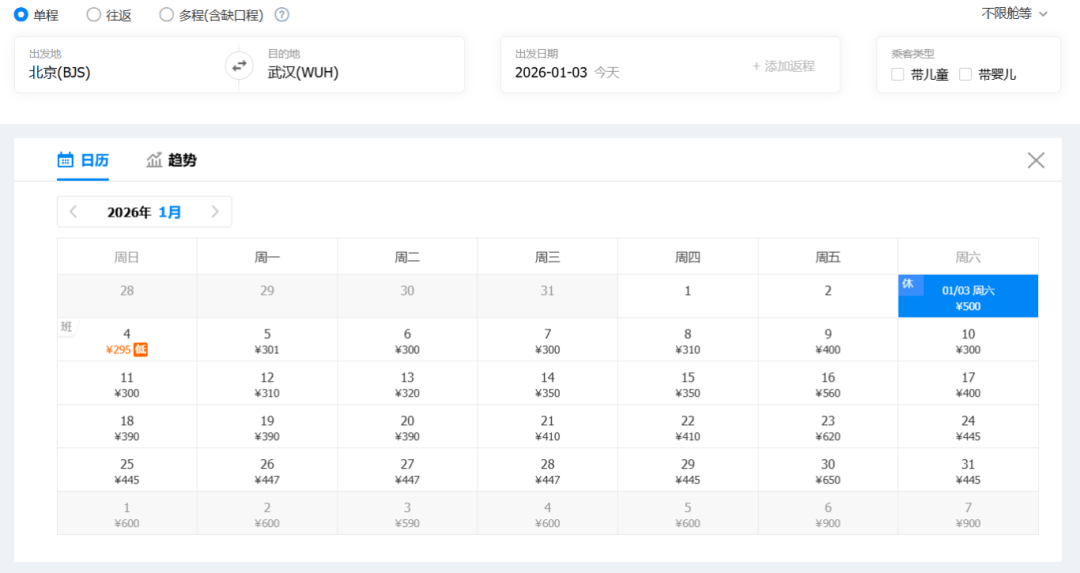1080x573 pixels.
Task: Click the calendar icon on 日历 tab
Action: (66, 160)
